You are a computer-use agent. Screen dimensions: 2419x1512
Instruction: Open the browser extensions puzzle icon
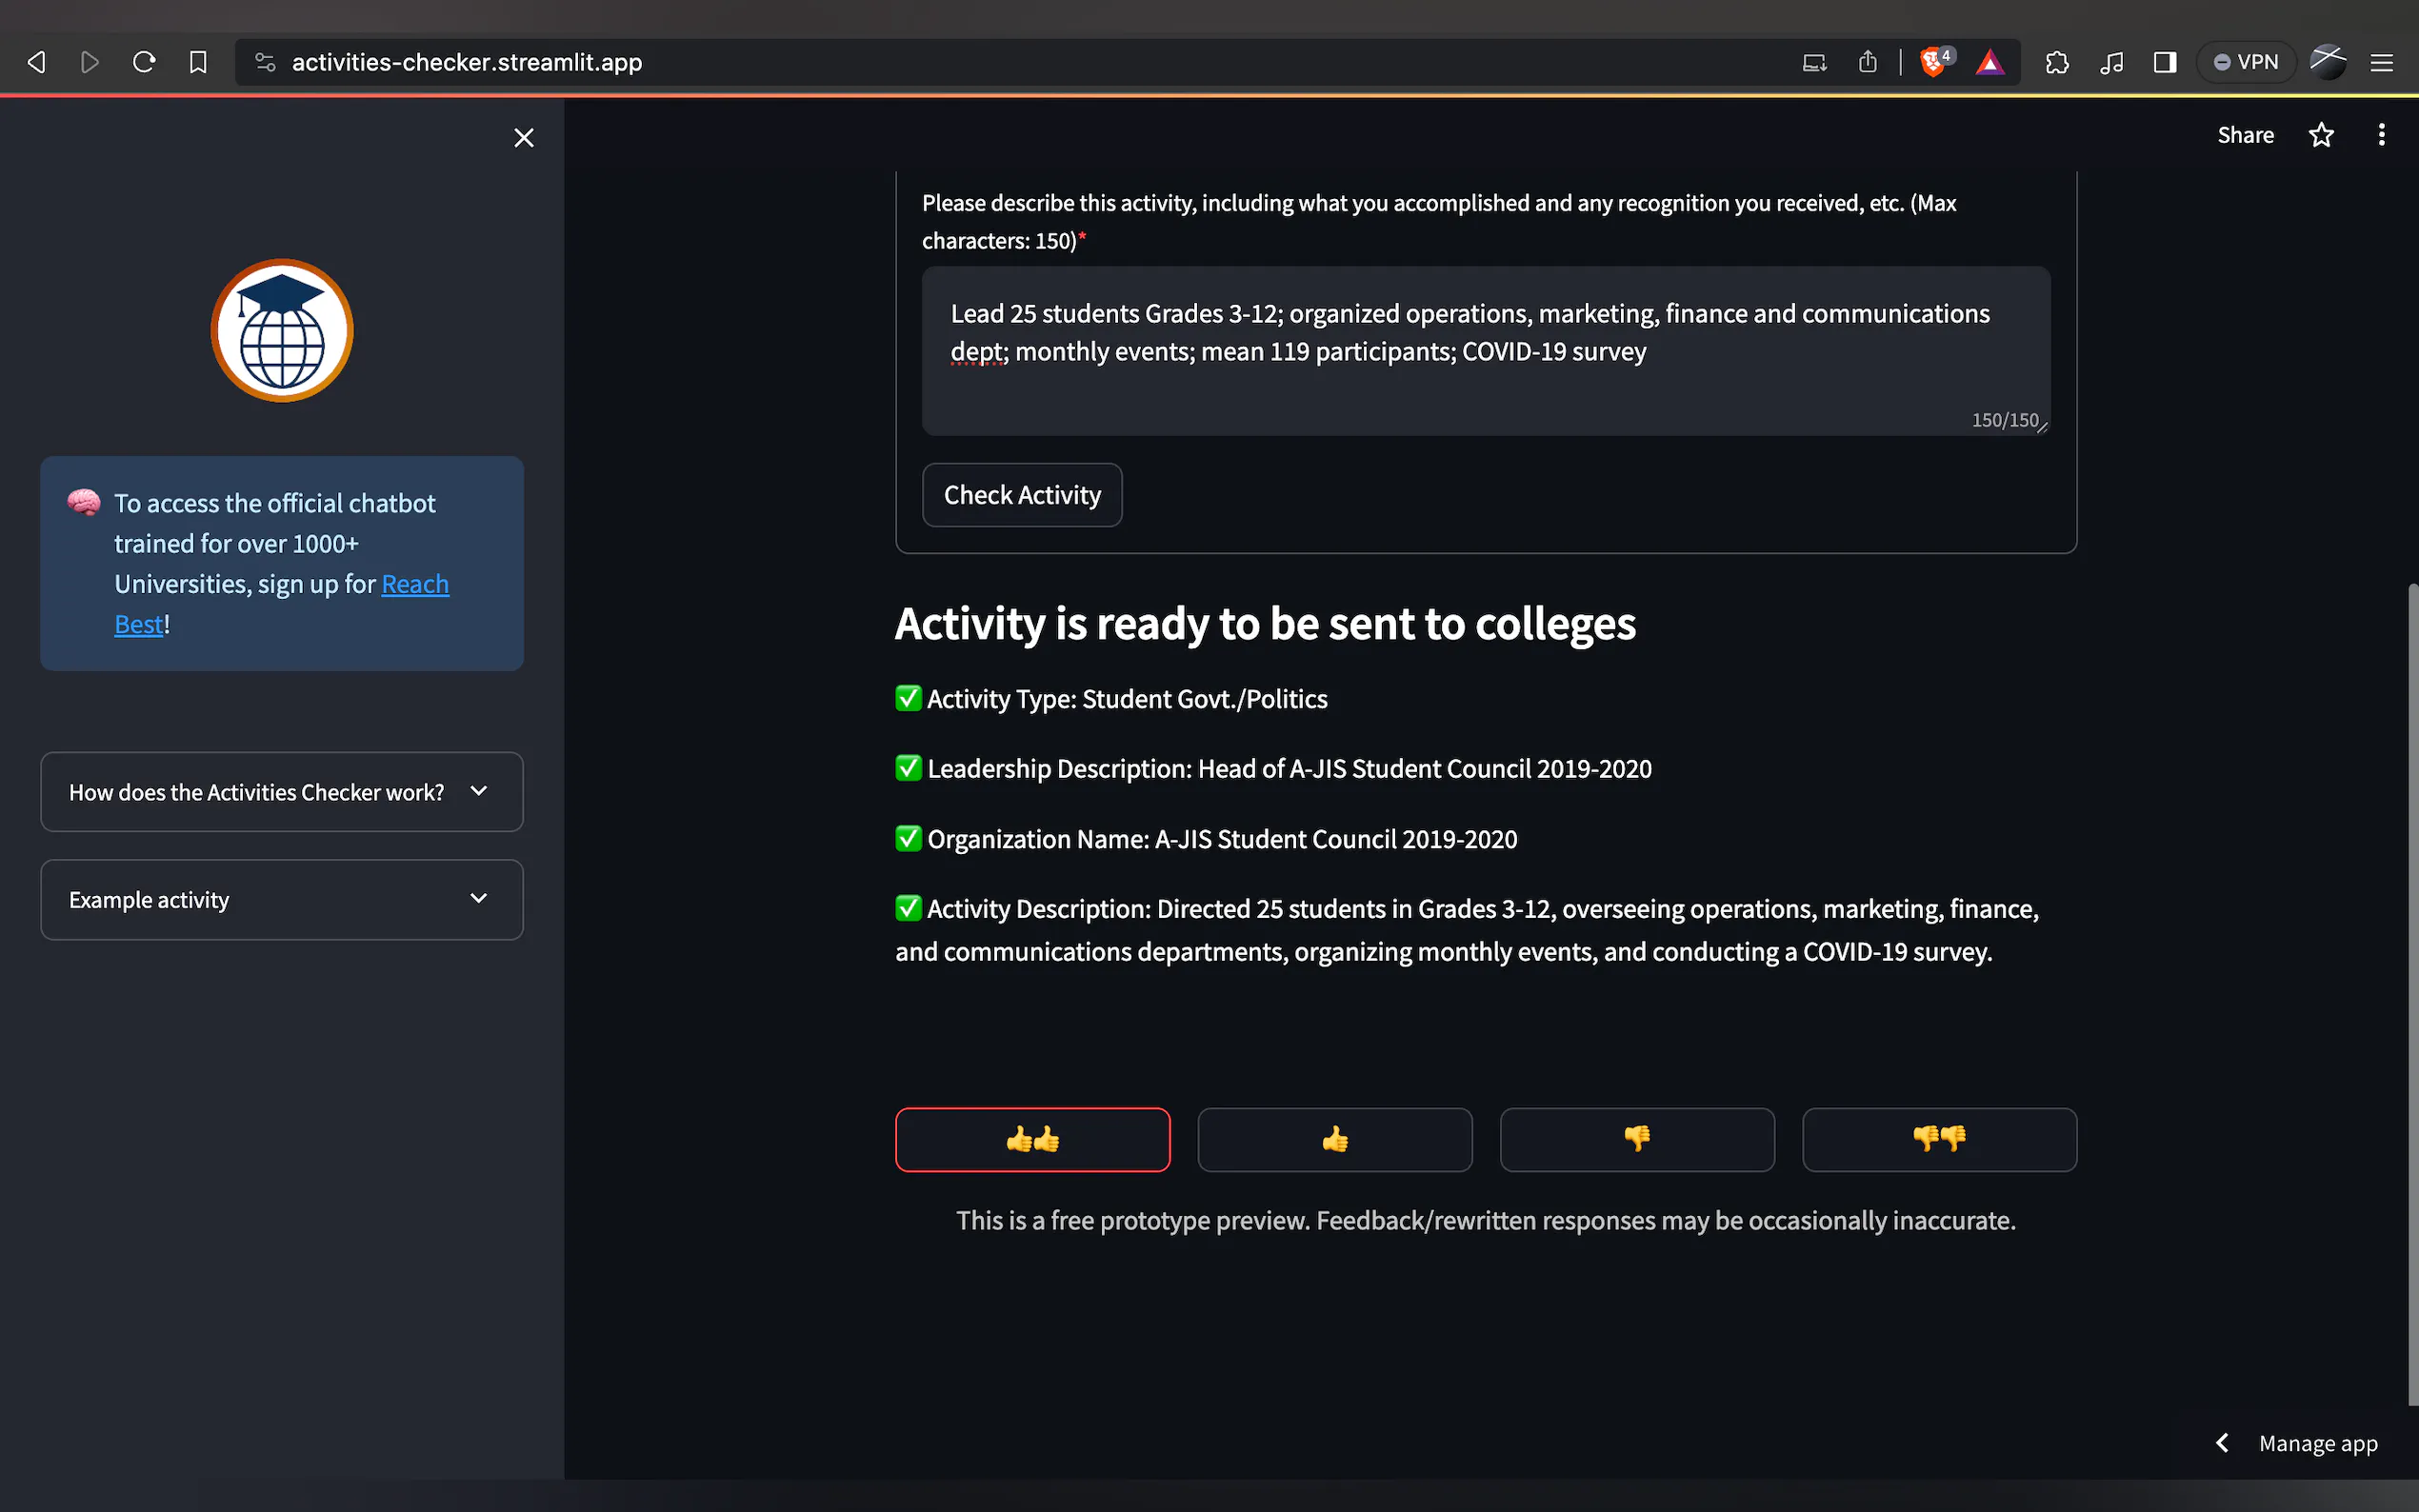point(2056,62)
